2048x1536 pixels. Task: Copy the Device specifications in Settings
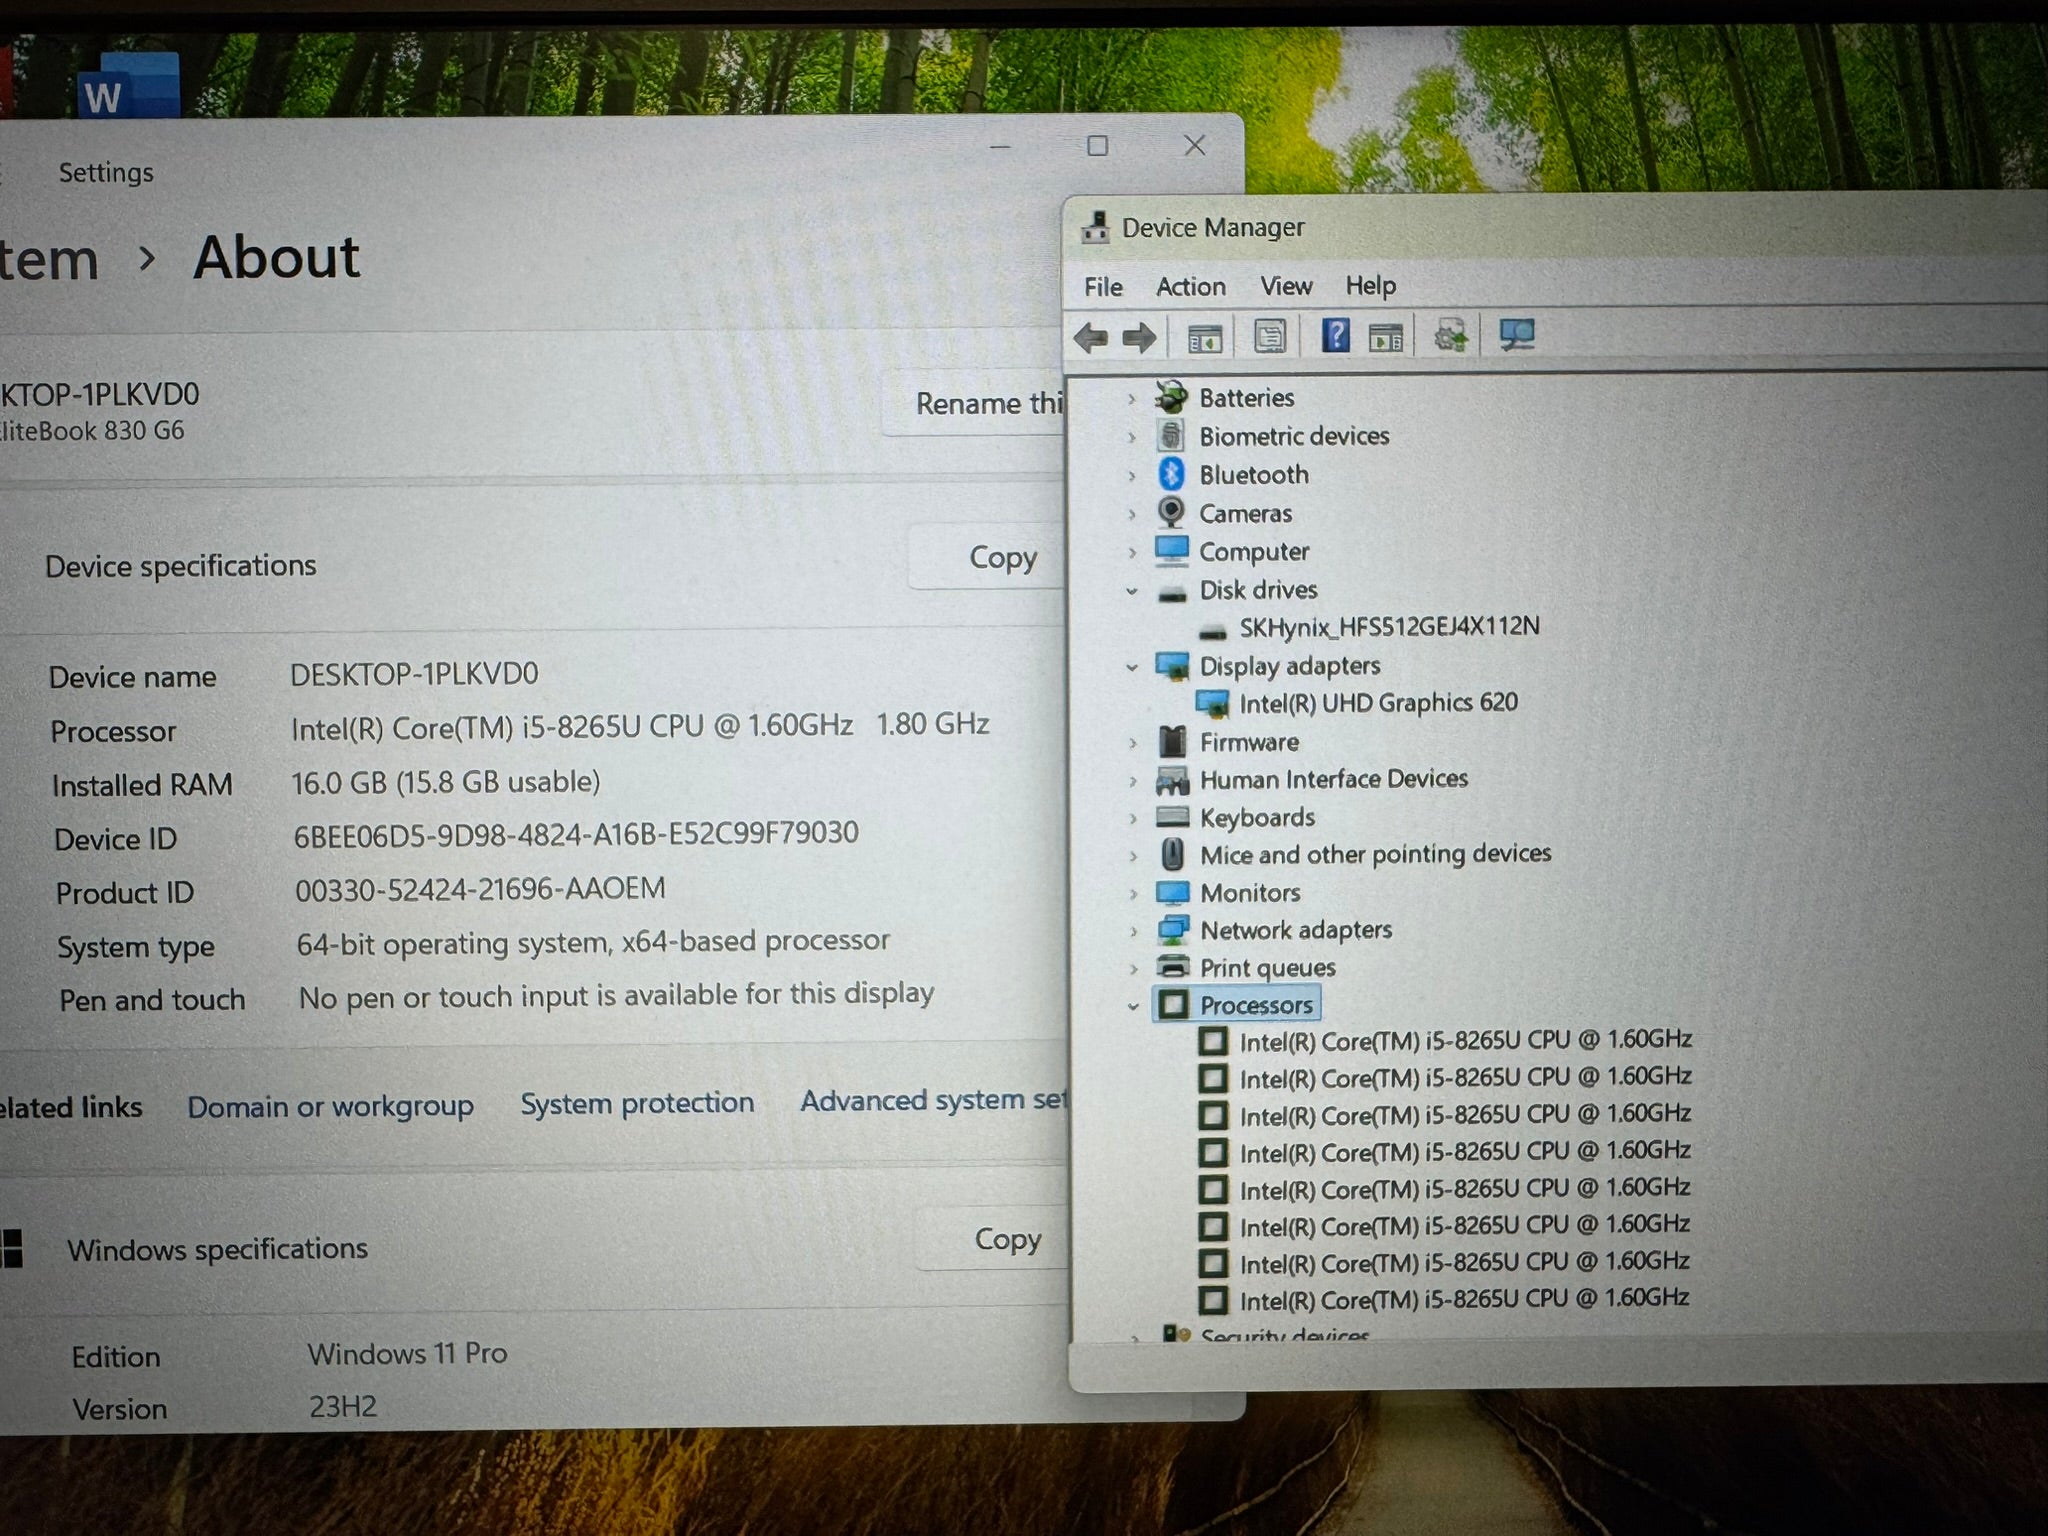coord(985,557)
